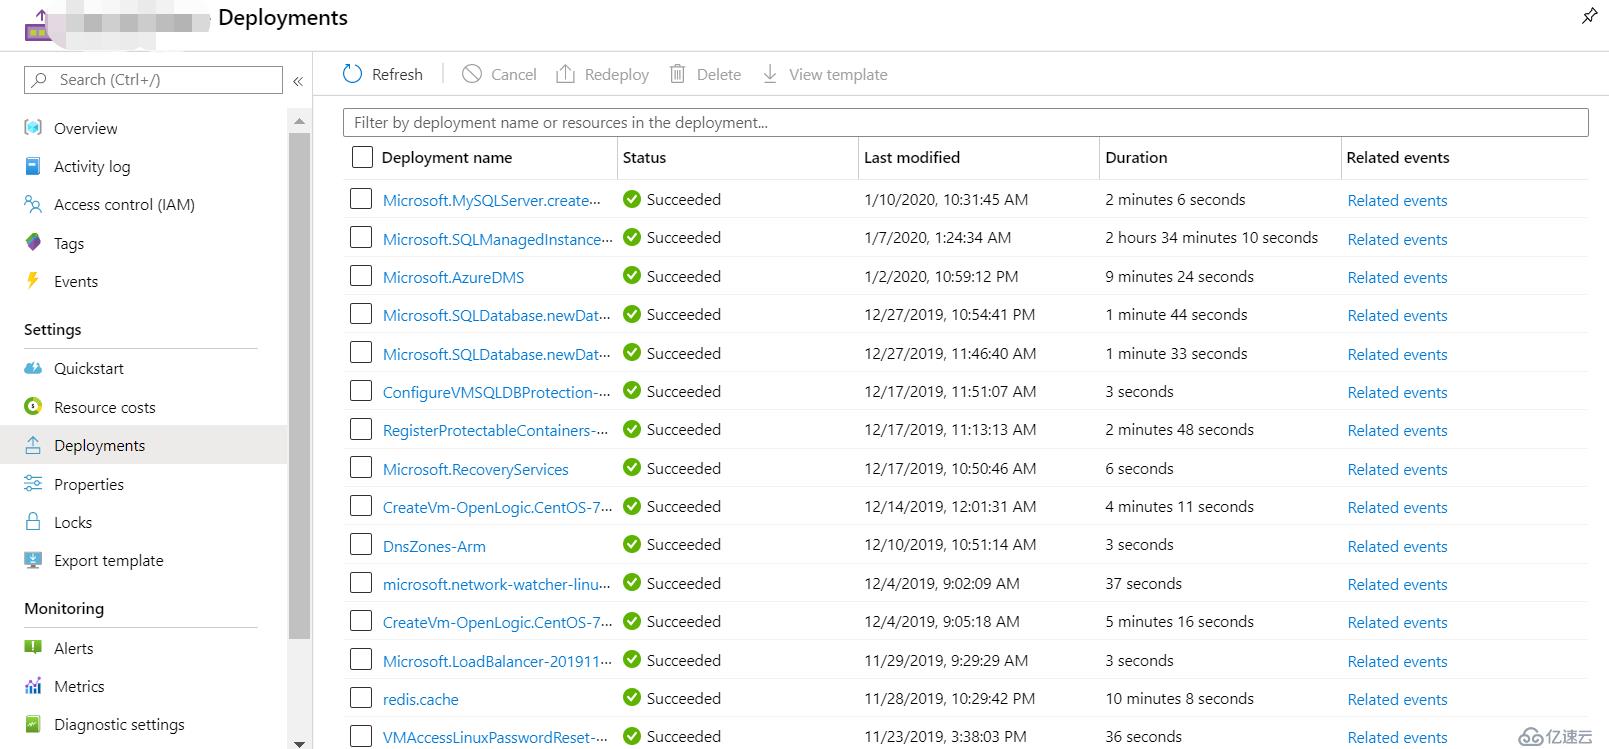Click the Export template icon
The height and width of the screenshot is (749, 1609).
[x=33, y=560]
